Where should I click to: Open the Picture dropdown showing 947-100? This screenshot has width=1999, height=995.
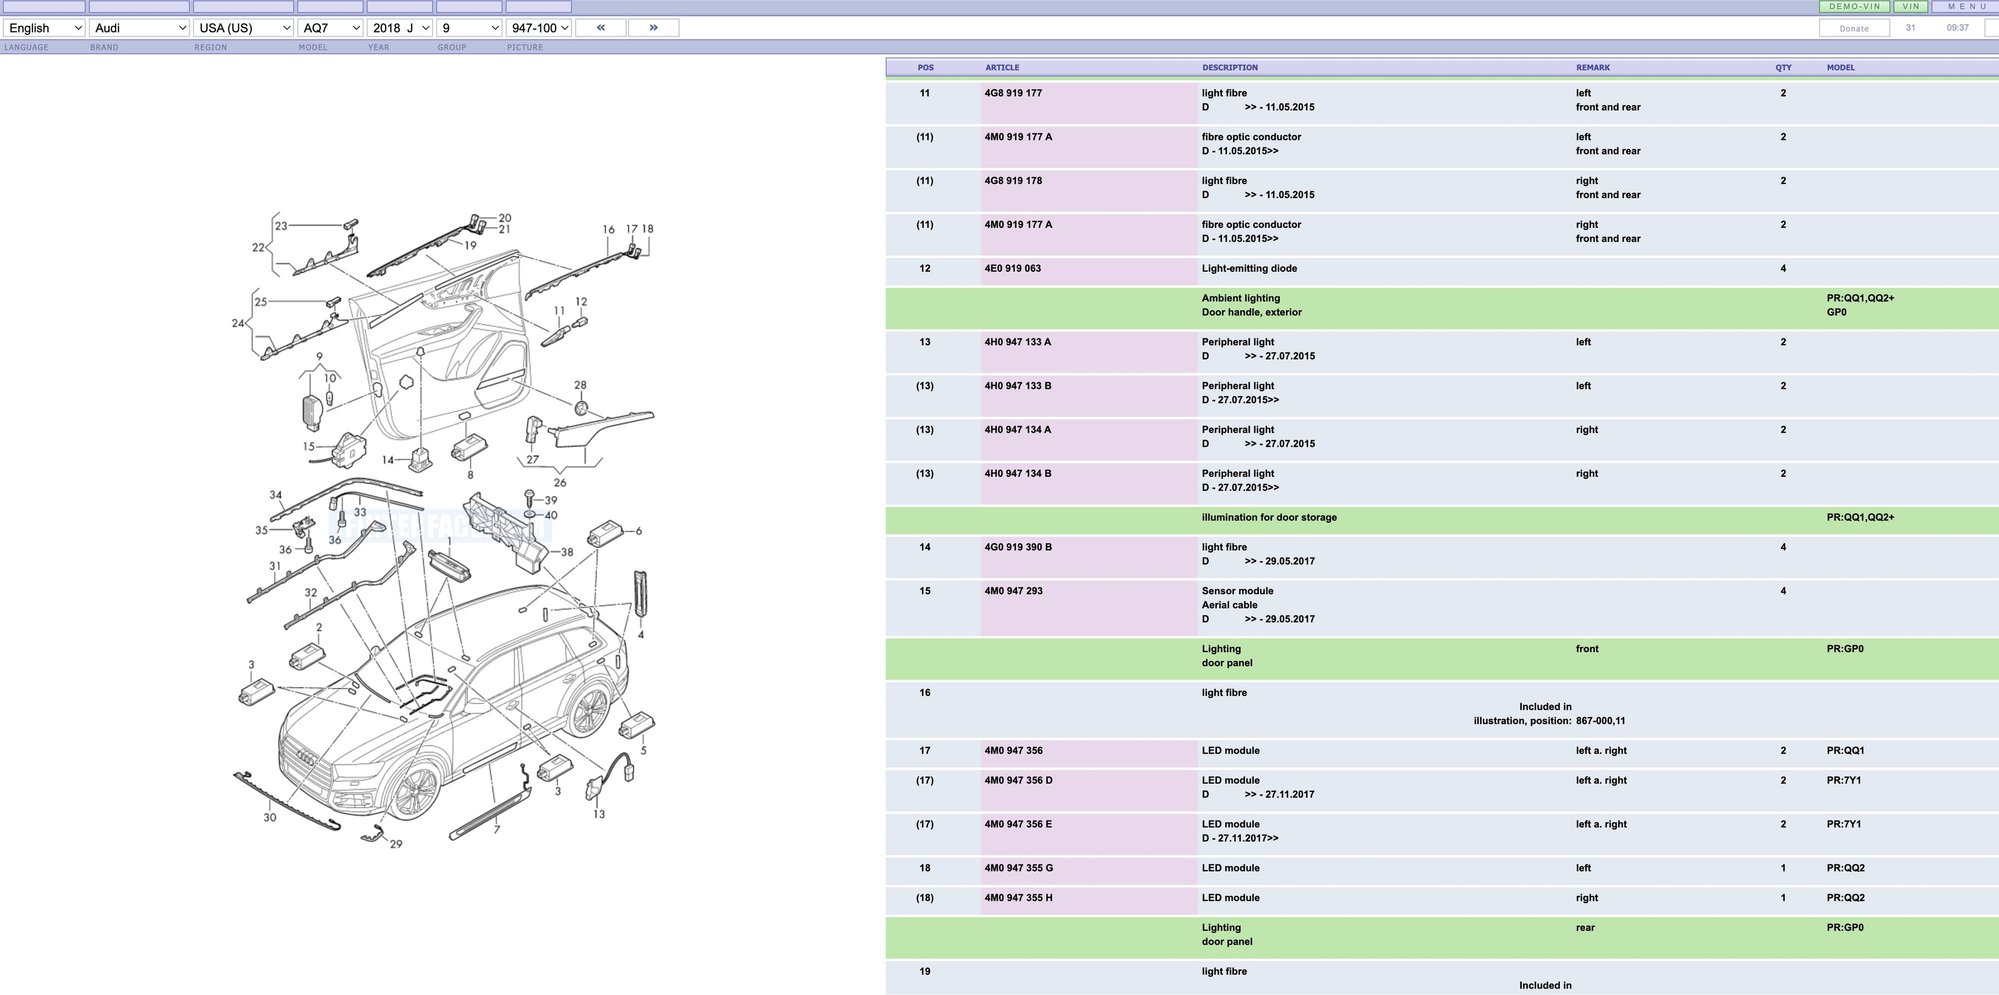(x=539, y=28)
